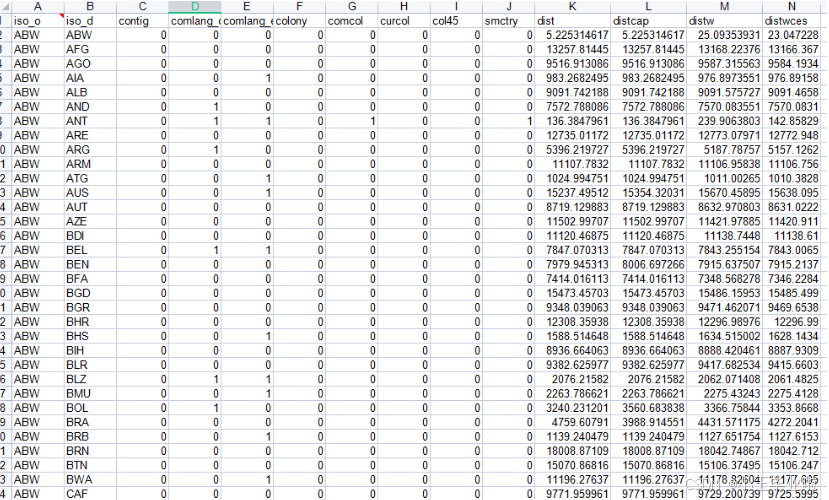Click the 'iso_o' header cell
Viewport: 829px width, 500px height.
(37, 21)
